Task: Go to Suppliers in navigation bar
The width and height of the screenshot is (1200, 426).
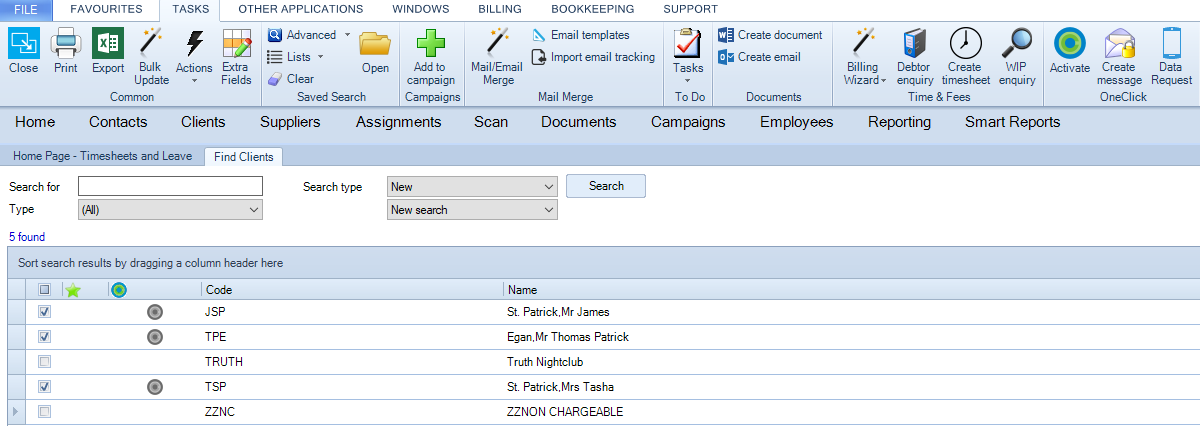Action: click(x=290, y=122)
